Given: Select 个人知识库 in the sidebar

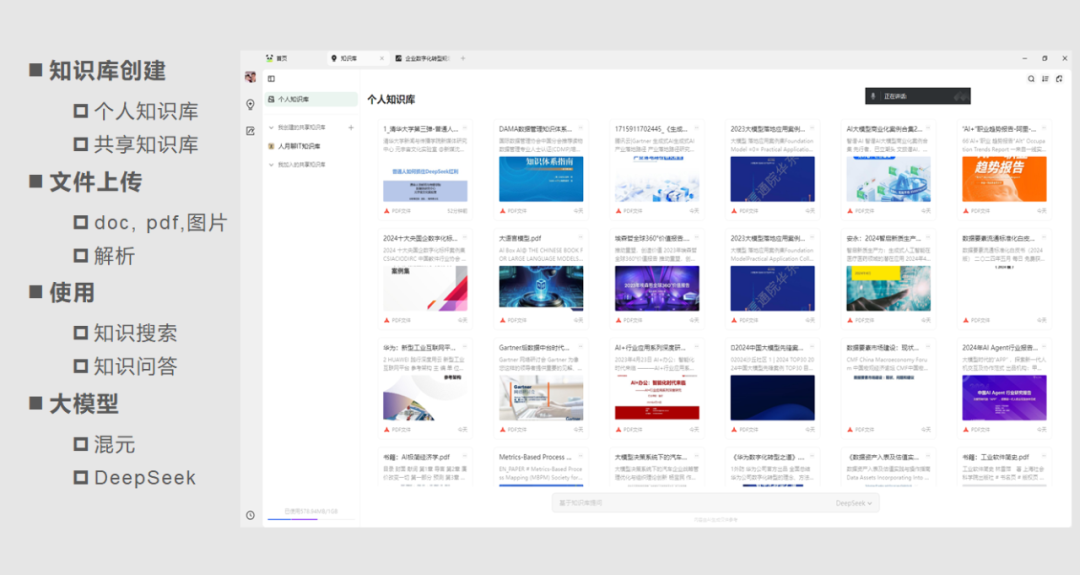Looking at the screenshot, I should (311, 99).
